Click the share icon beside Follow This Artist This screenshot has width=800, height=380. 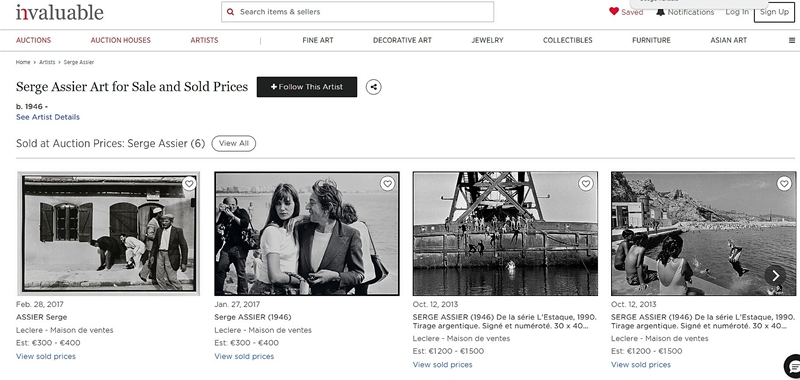tap(373, 87)
